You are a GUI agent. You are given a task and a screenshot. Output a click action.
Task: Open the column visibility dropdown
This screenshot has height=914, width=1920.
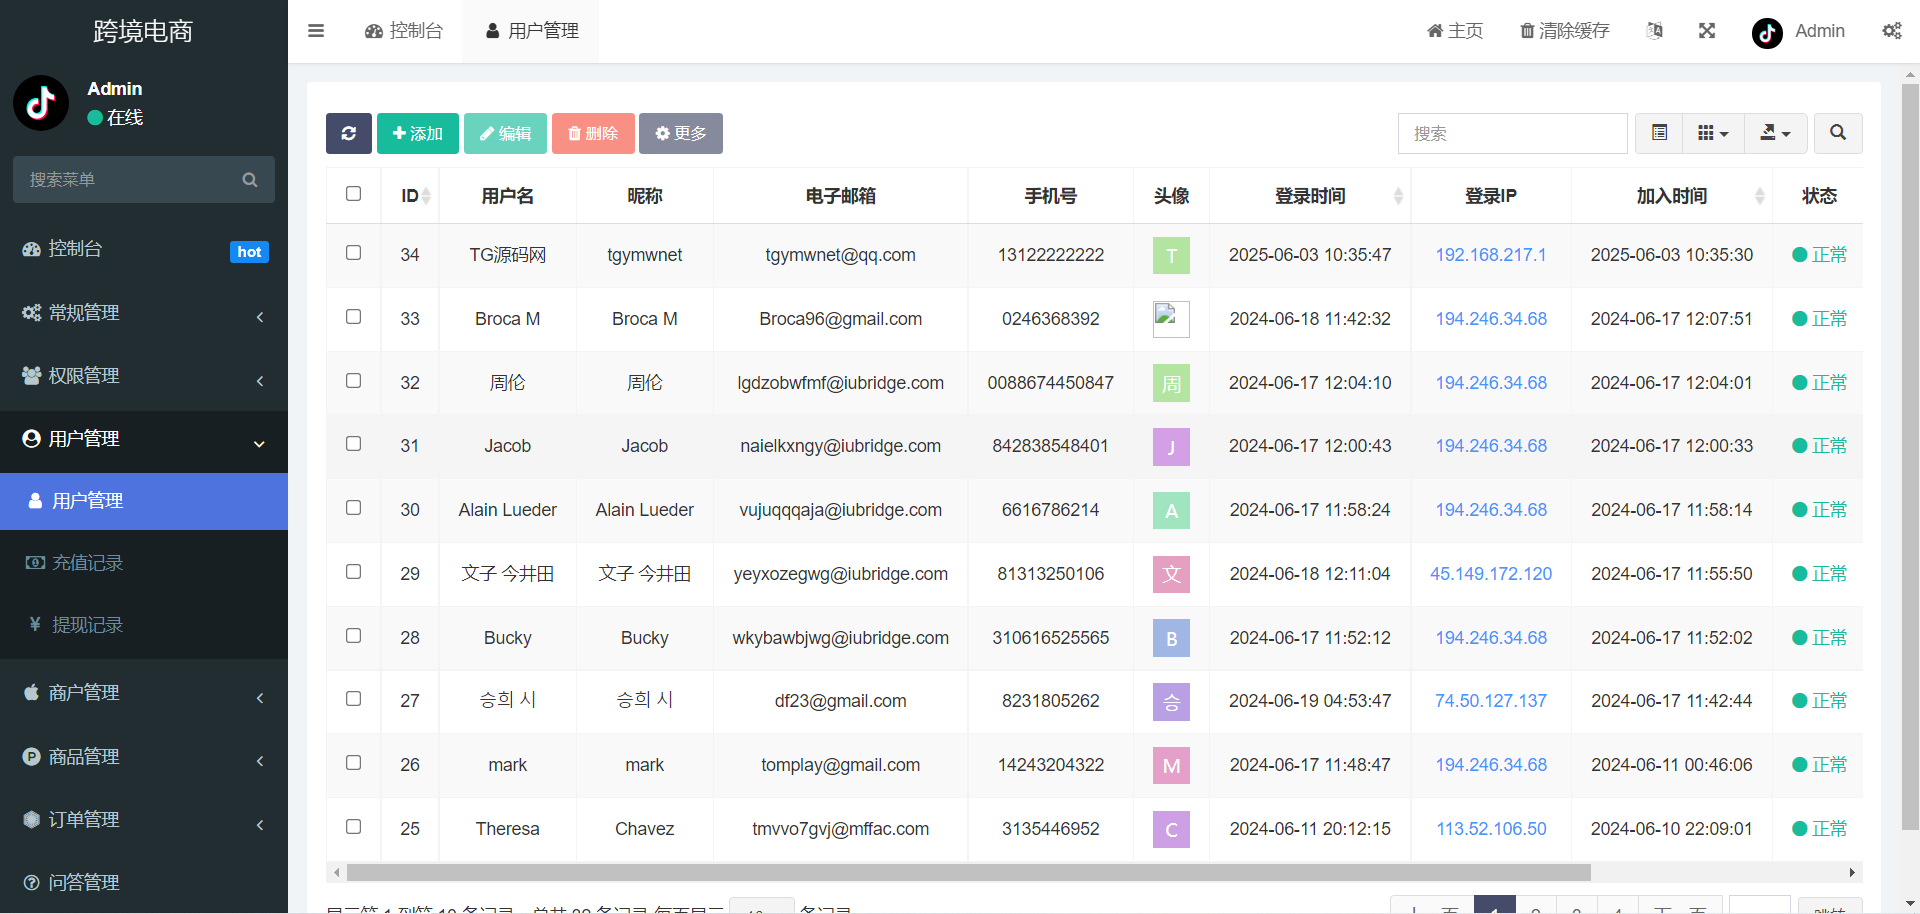point(1713,133)
